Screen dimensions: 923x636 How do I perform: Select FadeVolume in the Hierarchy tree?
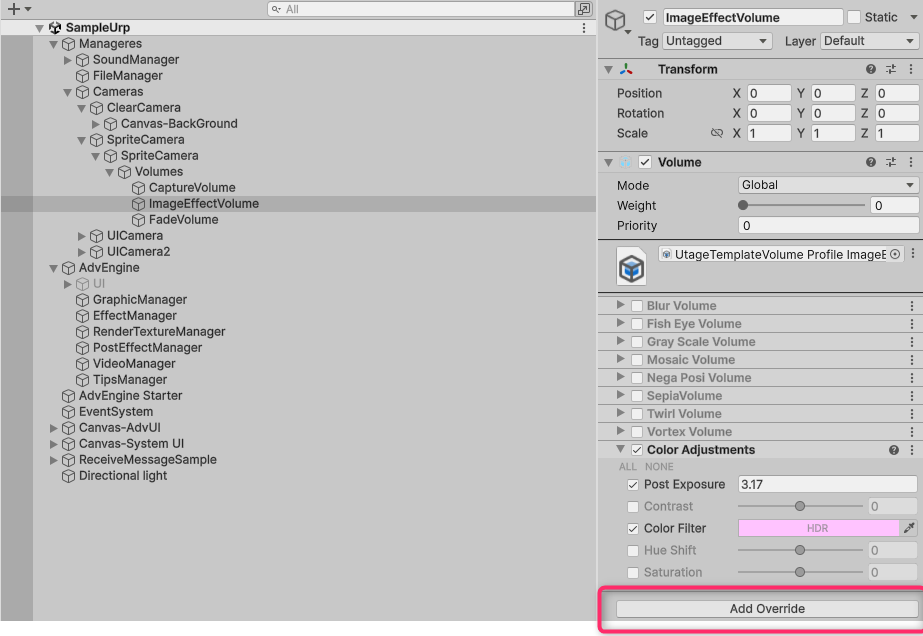183,220
